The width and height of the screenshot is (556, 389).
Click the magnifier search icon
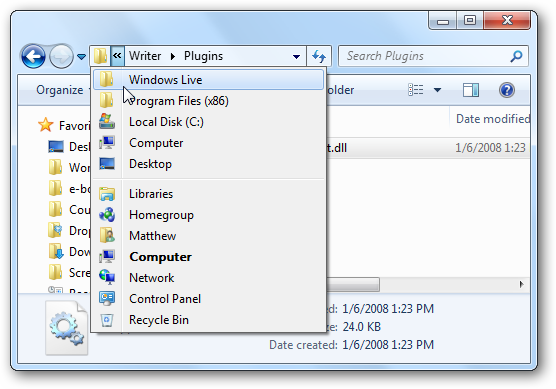tap(516, 56)
